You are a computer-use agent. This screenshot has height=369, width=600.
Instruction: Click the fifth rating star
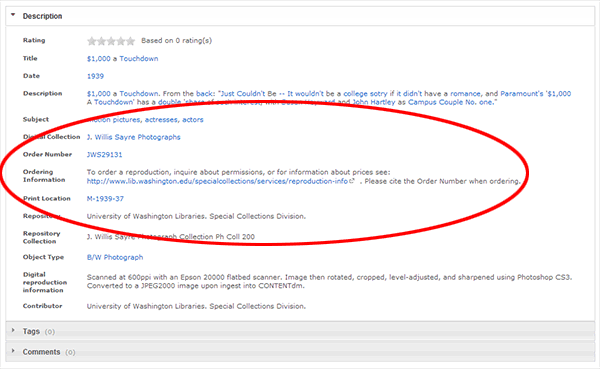pyautogui.click(x=130, y=41)
